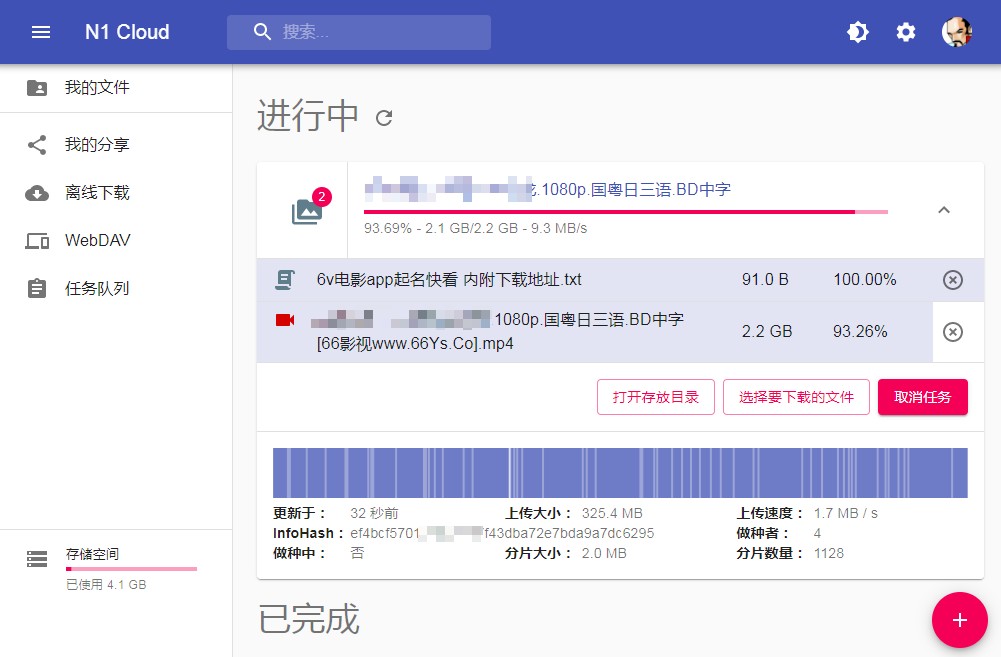This screenshot has height=657, width=1001.
Task: Click the task file collection icon with badge
Action: (x=306, y=210)
